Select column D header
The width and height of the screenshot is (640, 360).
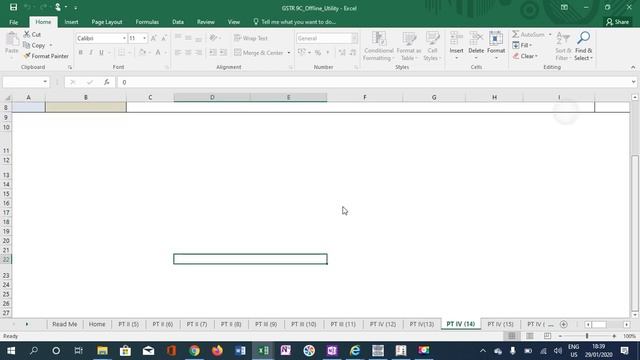(212, 97)
